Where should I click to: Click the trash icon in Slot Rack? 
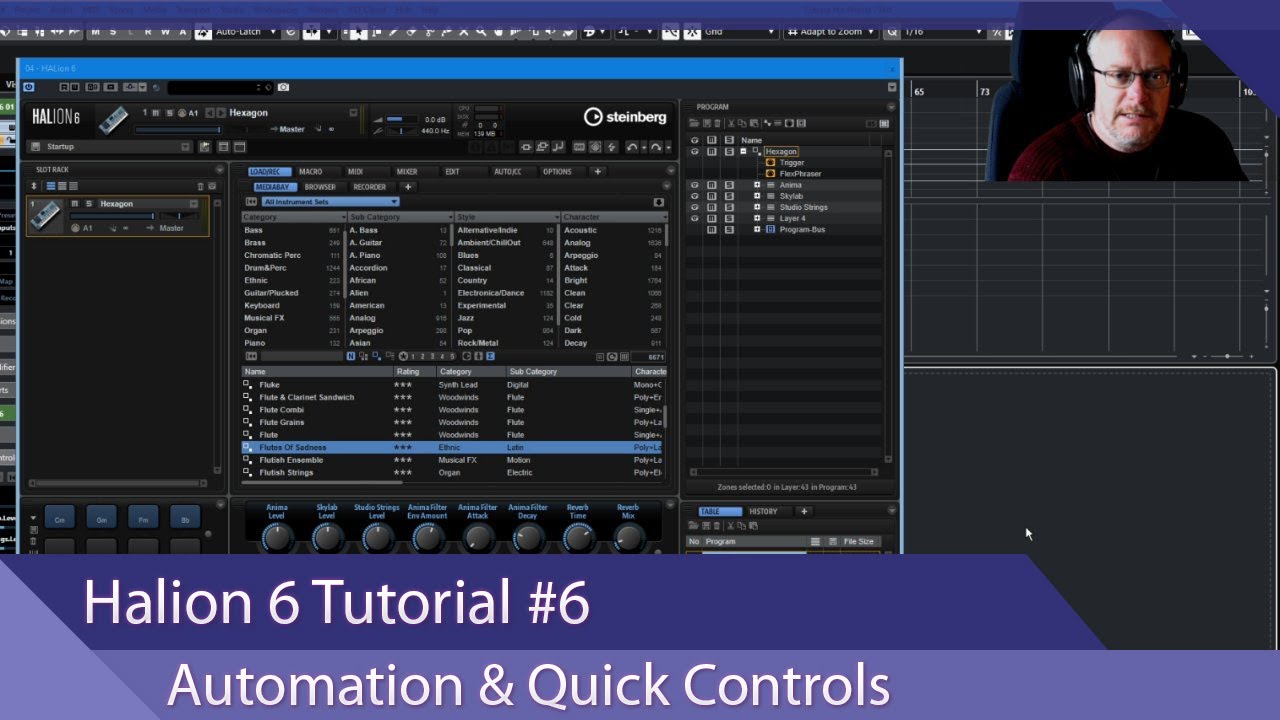(x=200, y=186)
